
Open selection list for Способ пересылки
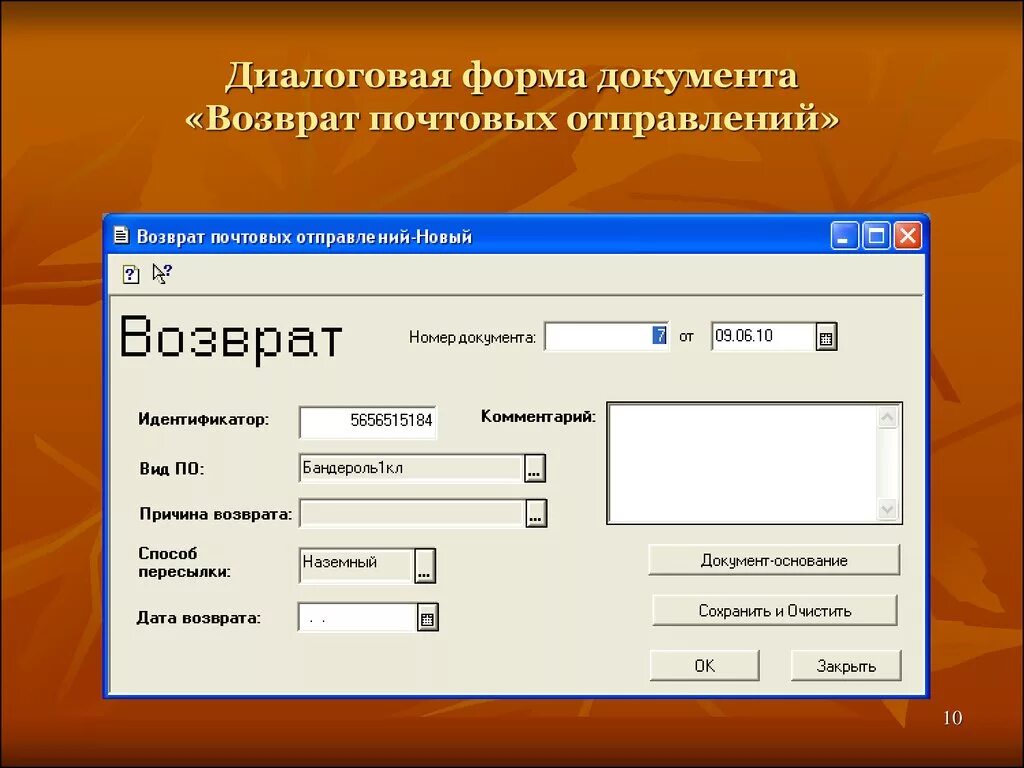pyautogui.click(x=425, y=566)
